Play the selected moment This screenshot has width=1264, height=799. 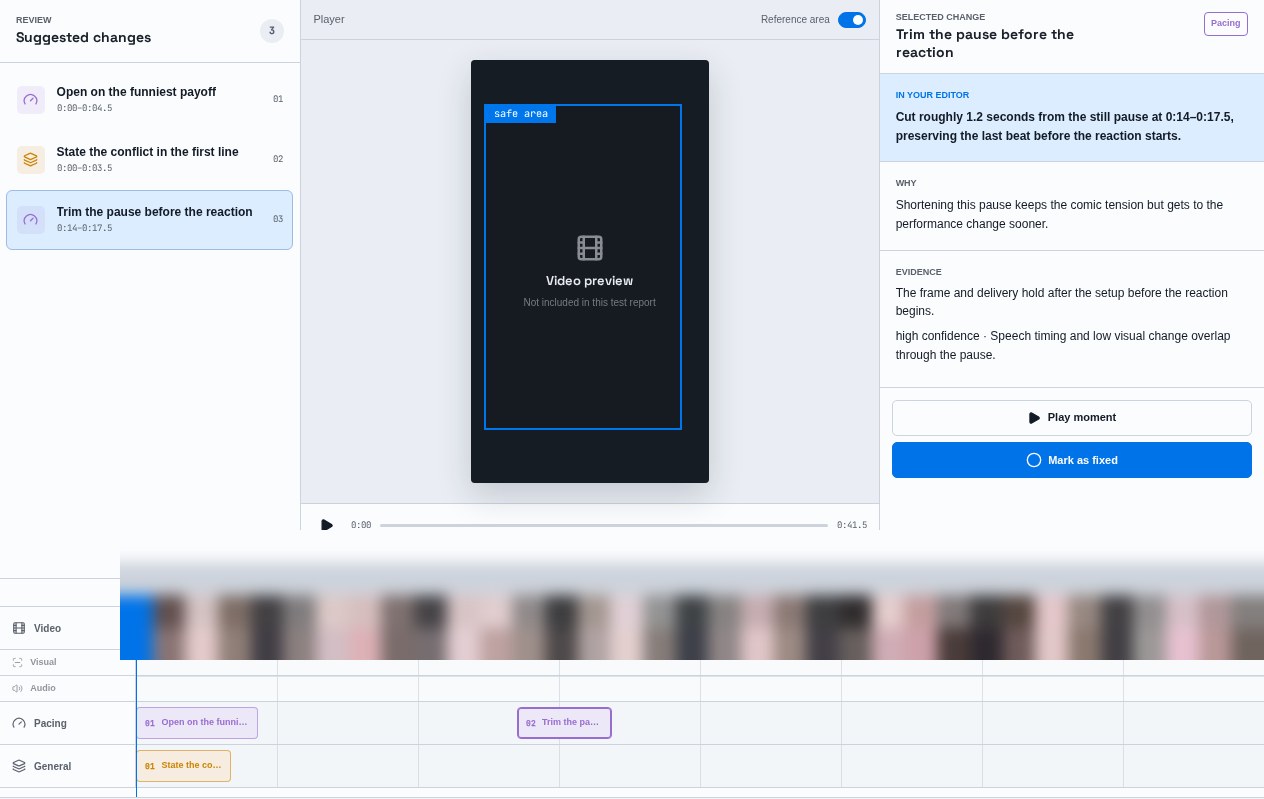[1072, 418]
